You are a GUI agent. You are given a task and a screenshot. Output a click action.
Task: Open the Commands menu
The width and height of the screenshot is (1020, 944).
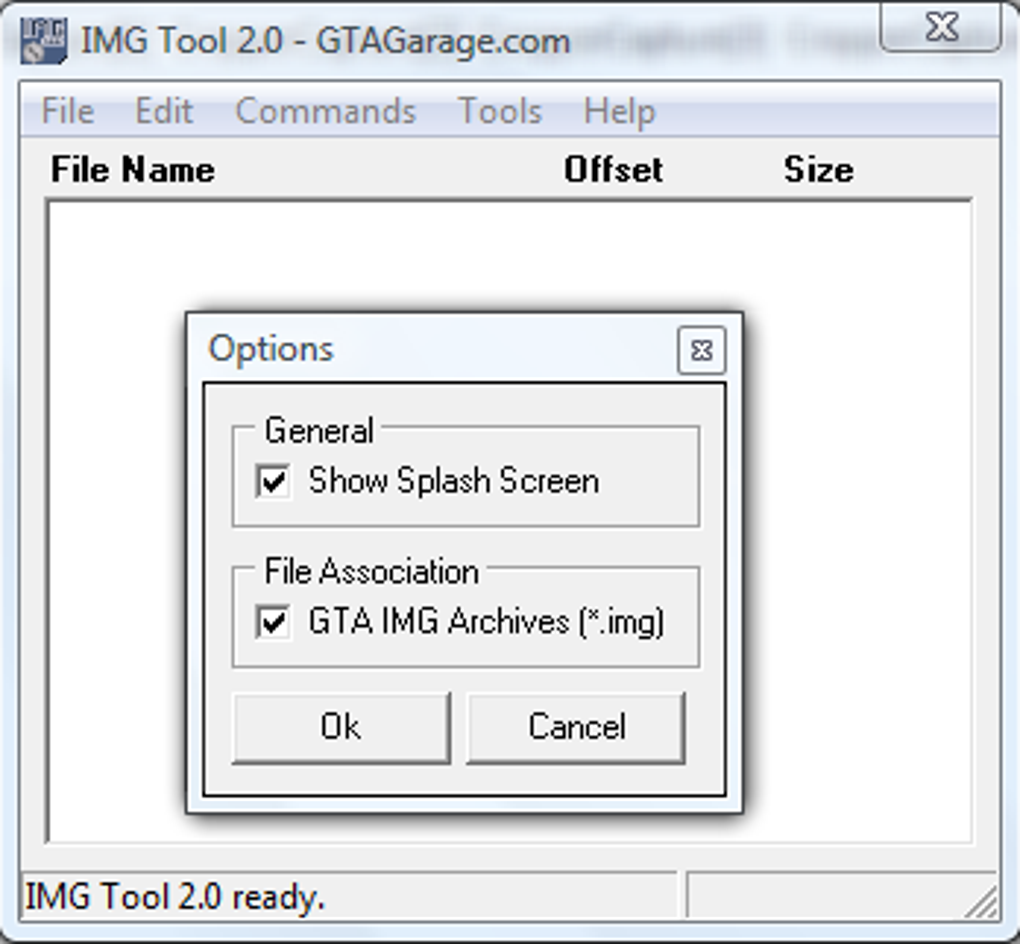pyautogui.click(x=325, y=111)
